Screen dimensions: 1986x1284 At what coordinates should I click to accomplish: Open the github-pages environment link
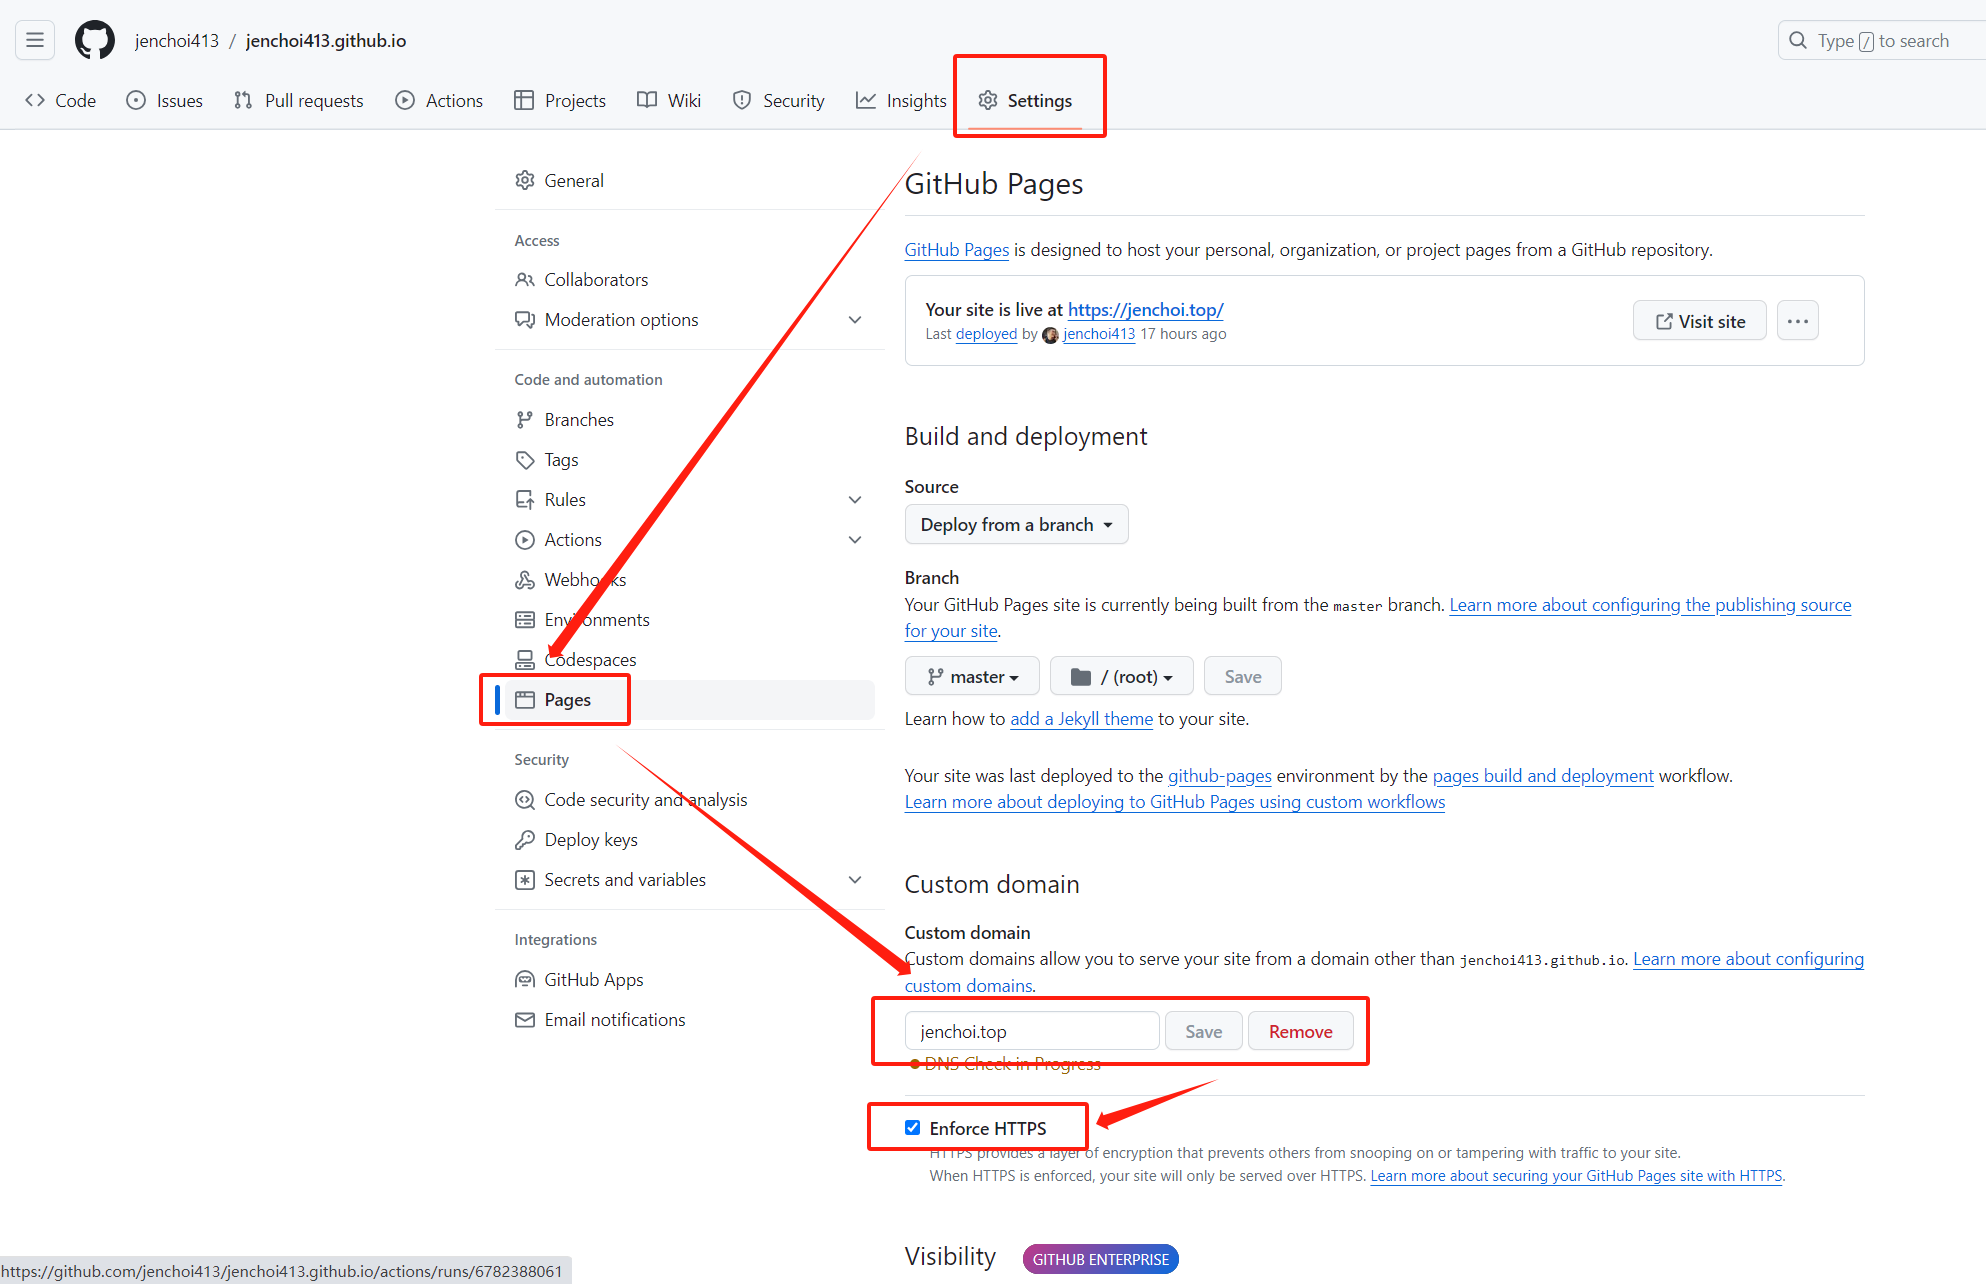click(x=1220, y=776)
